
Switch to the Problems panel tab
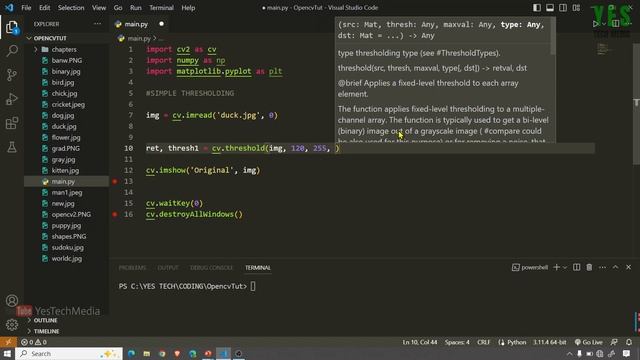pyautogui.click(x=132, y=268)
